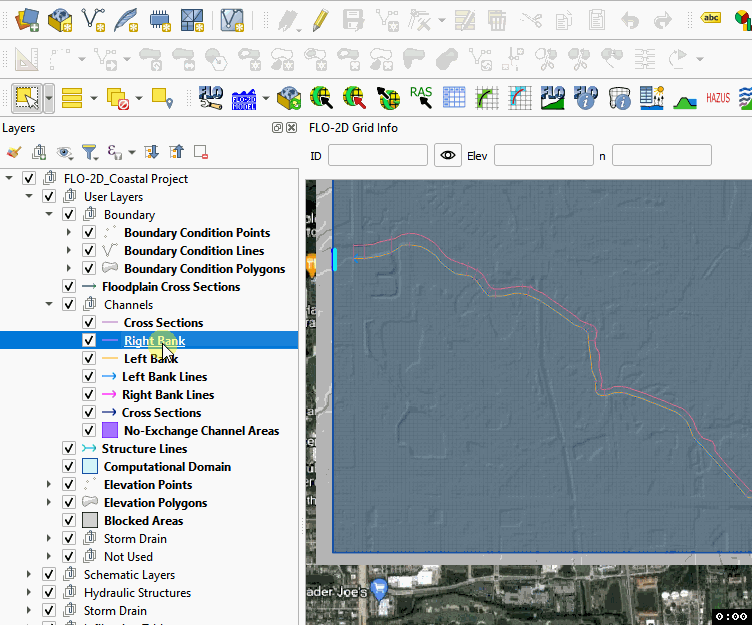Select the No-Exchange Channel Areas layer
This screenshot has width=752, height=625.
[201, 431]
